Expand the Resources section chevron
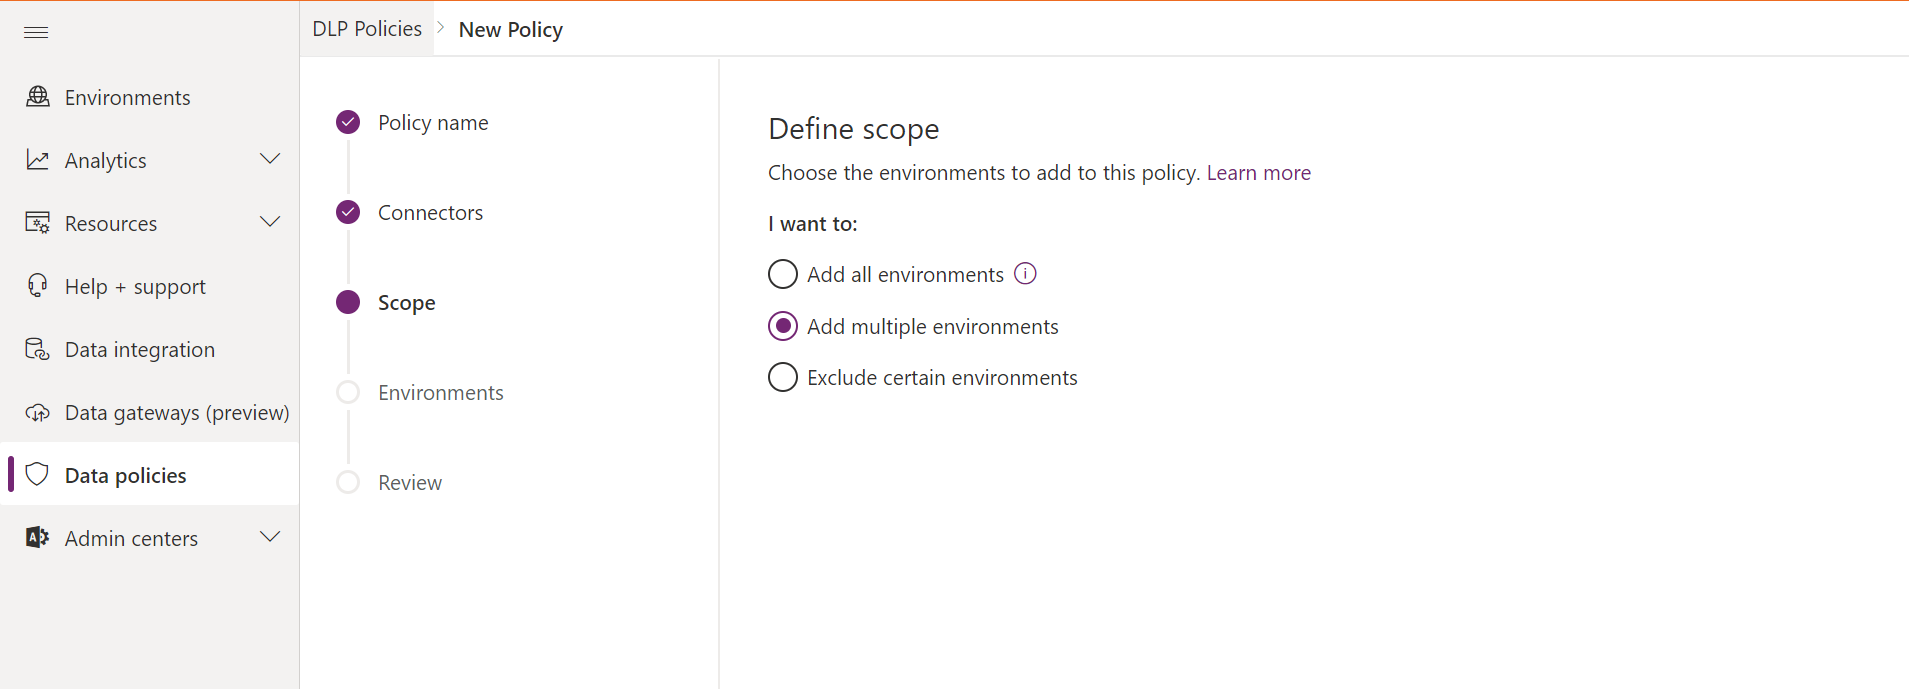Image resolution: width=1909 pixels, height=689 pixels. click(x=270, y=222)
